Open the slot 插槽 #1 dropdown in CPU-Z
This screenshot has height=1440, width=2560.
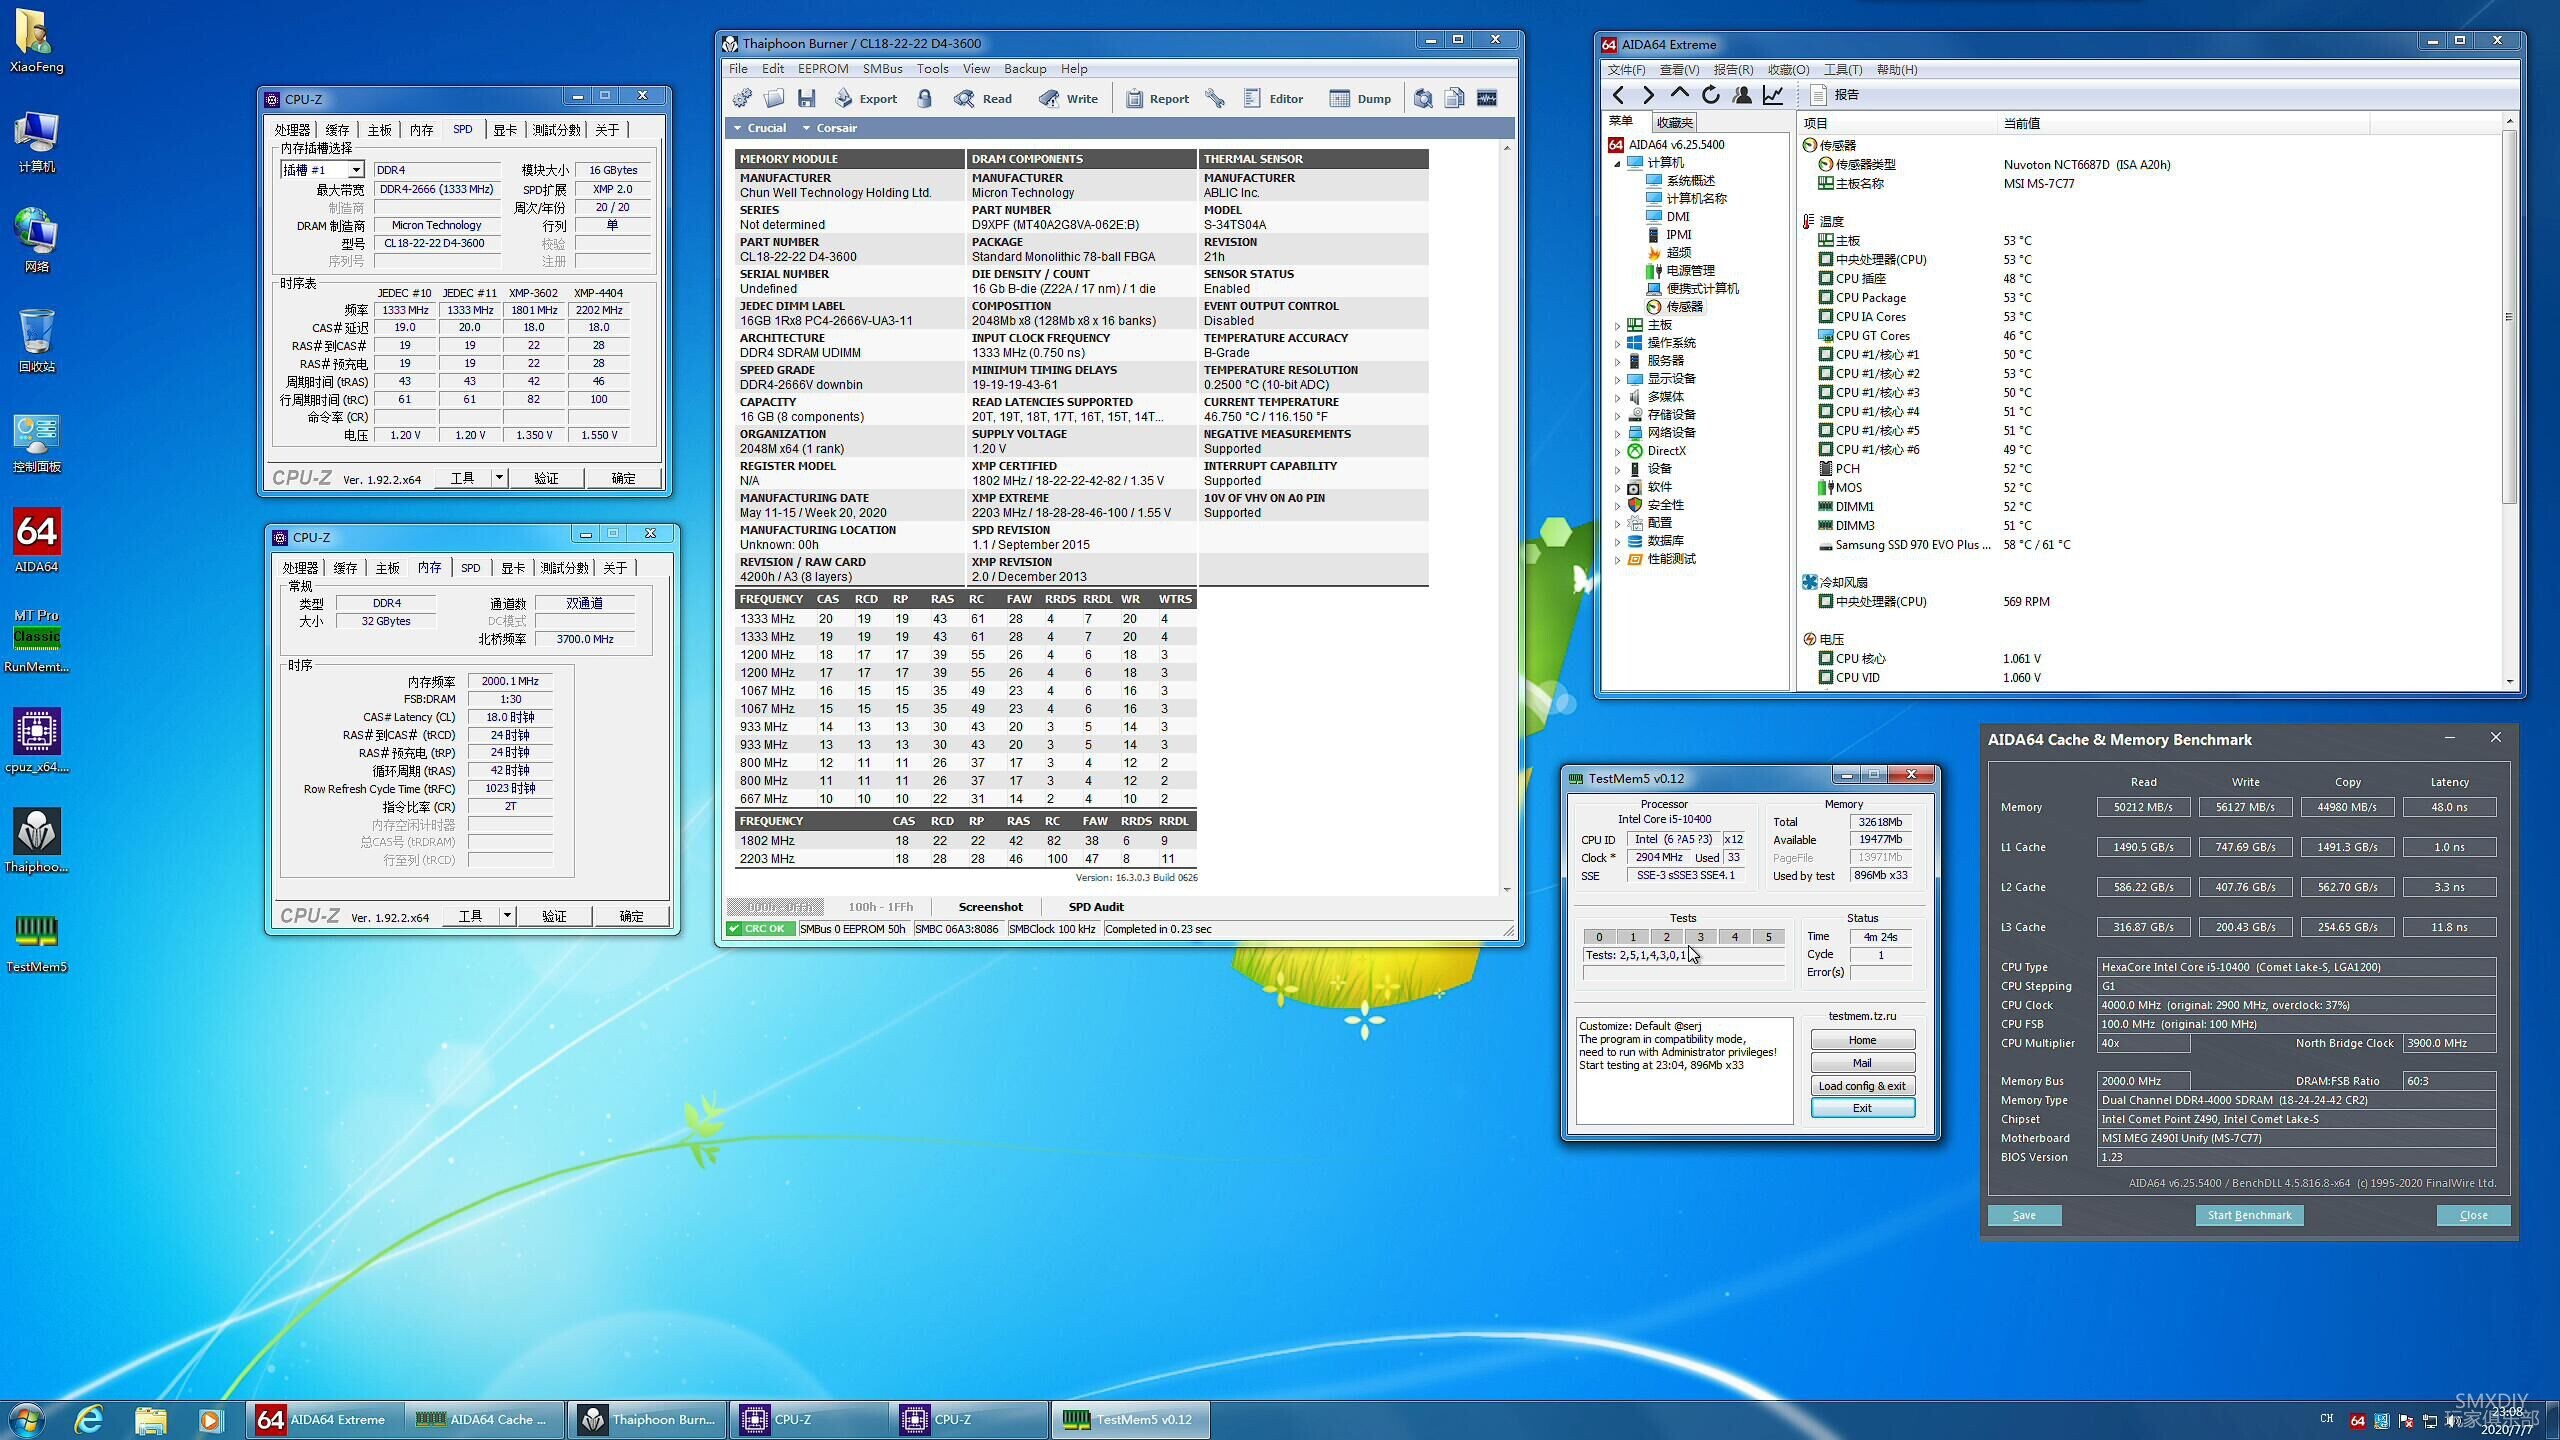pyautogui.click(x=355, y=170)
